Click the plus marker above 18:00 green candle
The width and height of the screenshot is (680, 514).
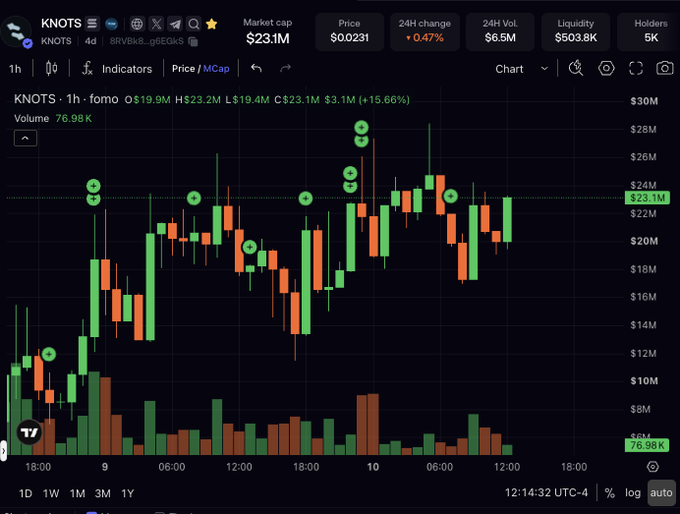tap(306, 199)
